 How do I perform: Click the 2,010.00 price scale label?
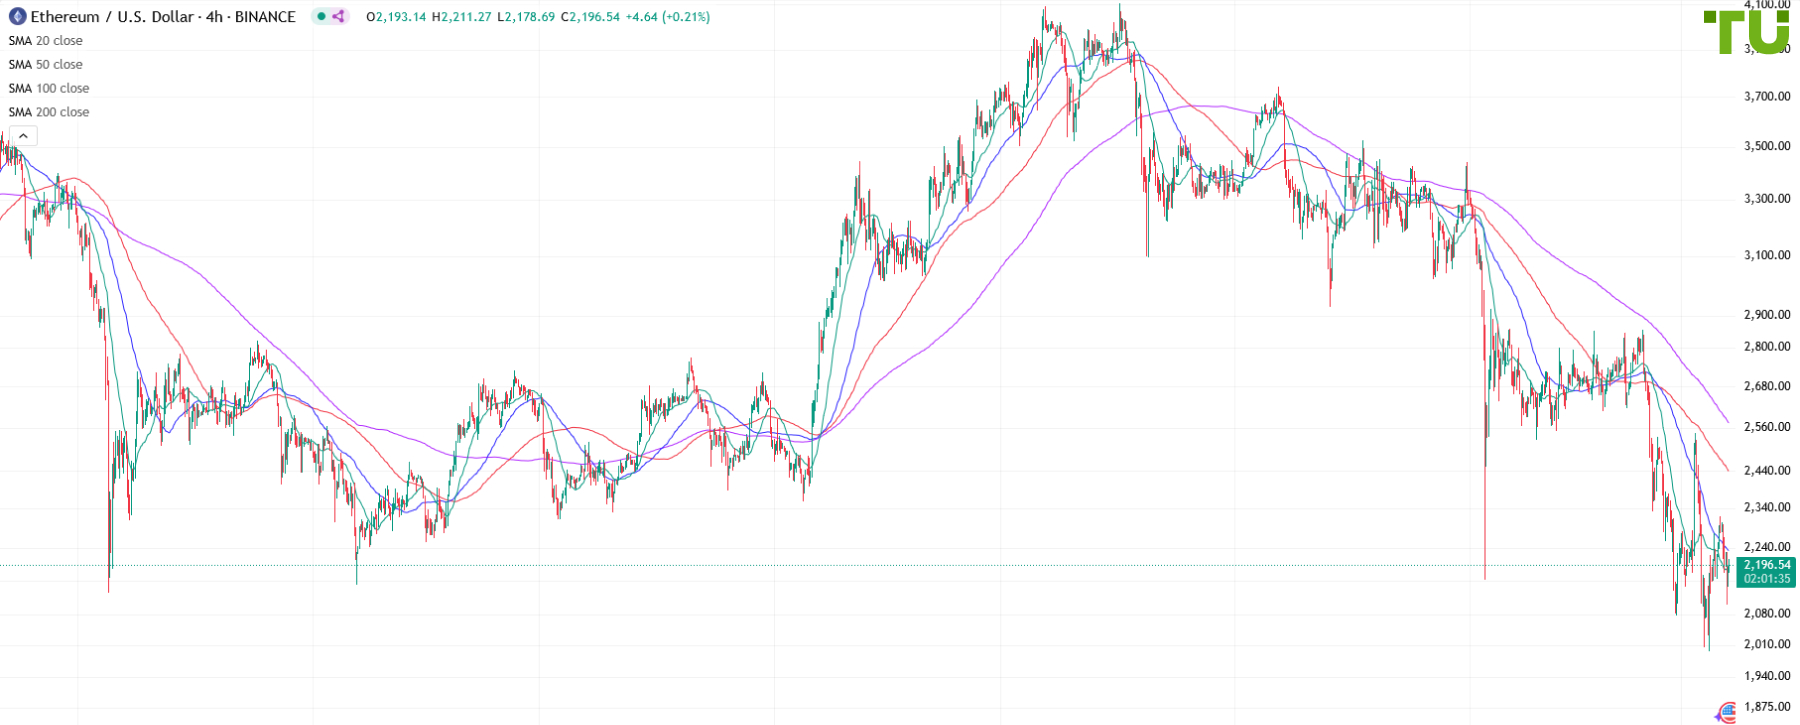pos(1767,644)
